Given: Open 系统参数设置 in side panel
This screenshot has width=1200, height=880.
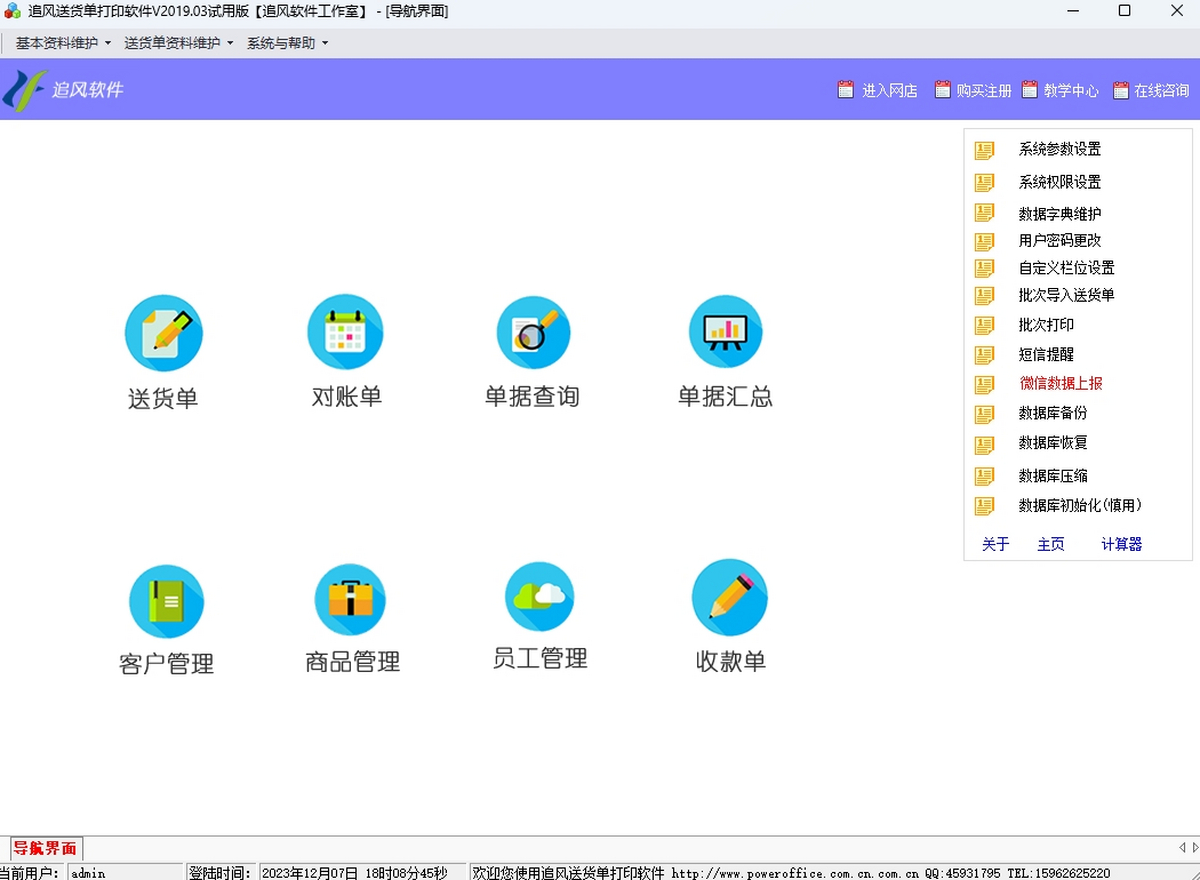Looking at the screenshot, I should point(1059,150).
